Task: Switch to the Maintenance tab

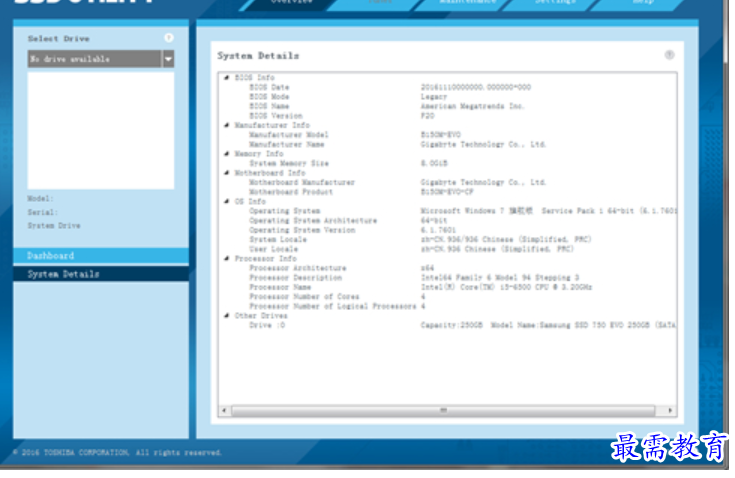Action: pos(468,3)
